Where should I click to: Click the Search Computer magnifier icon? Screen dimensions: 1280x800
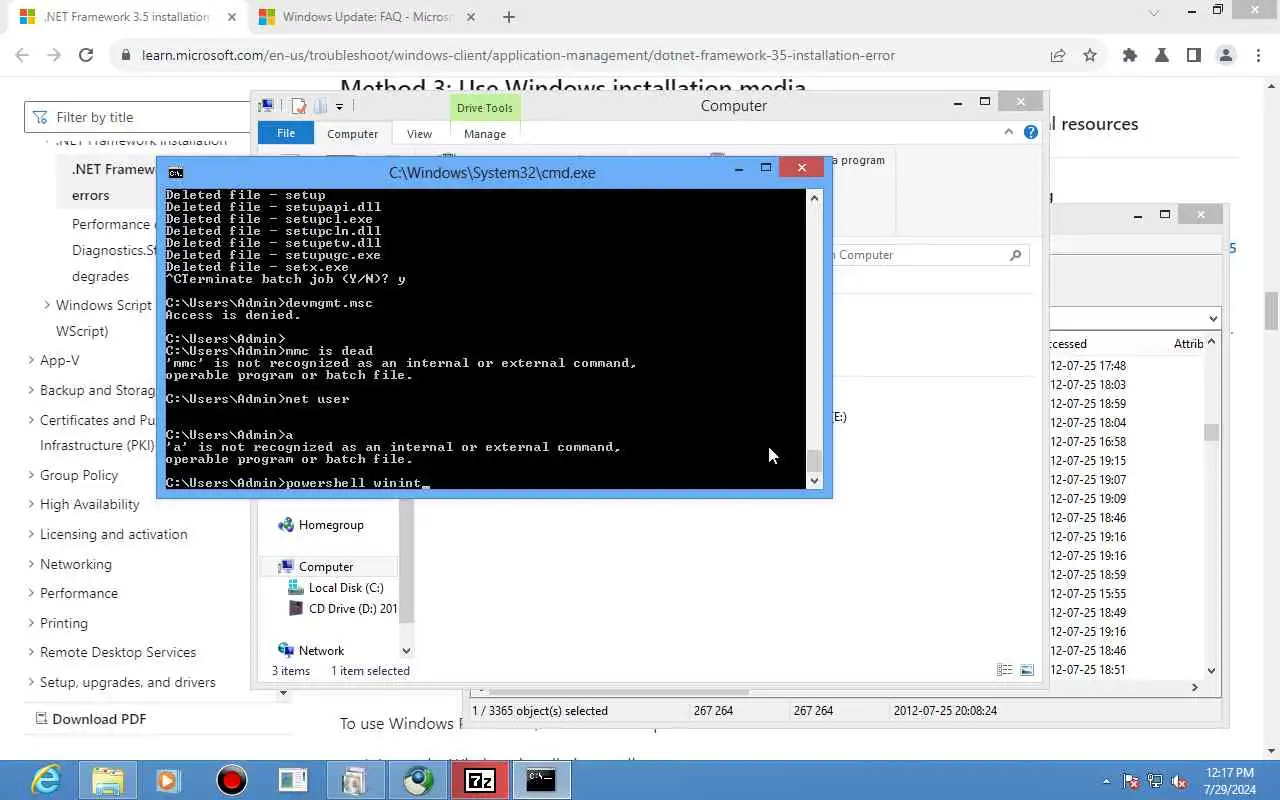(x=1015, y=255)
